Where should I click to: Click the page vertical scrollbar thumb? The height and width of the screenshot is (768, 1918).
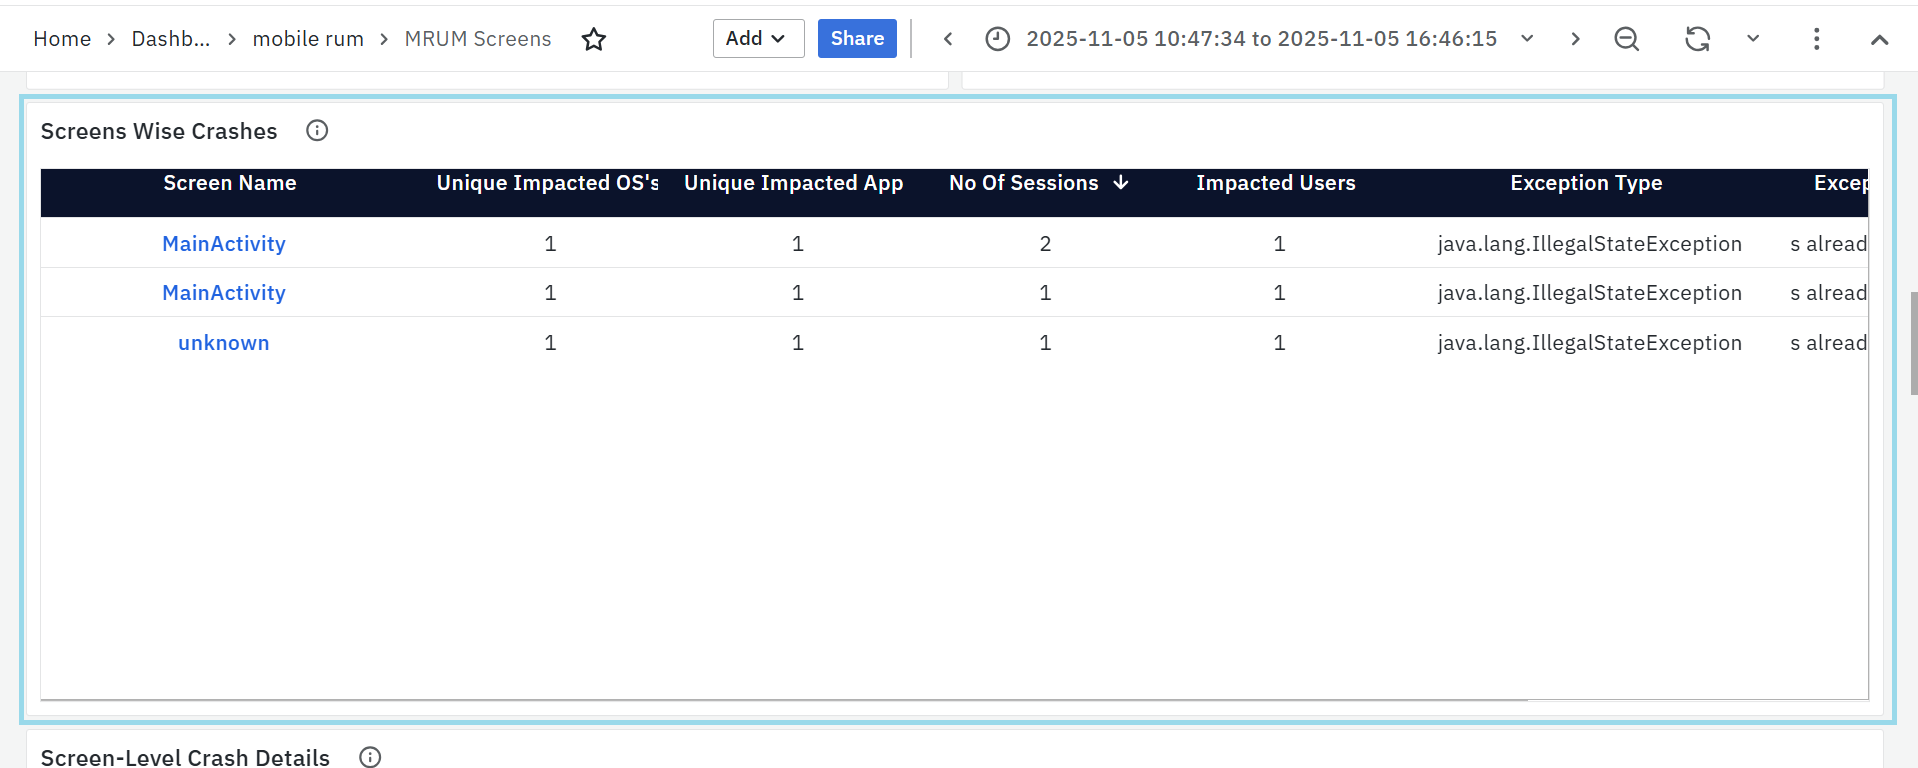point(1913,343)
